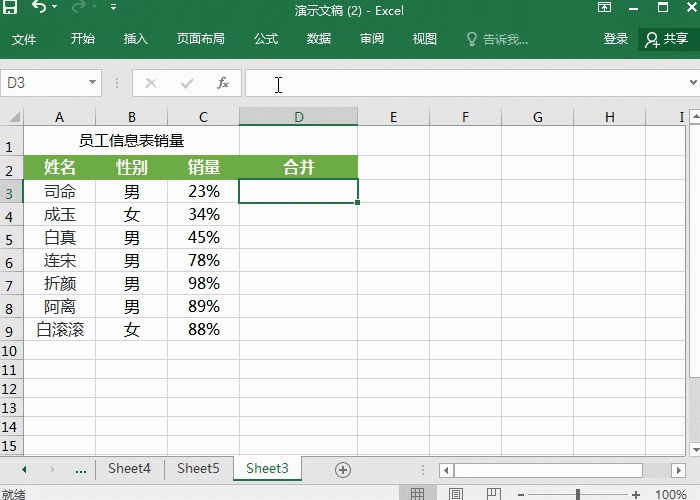
Task: Click the 共享 share button
Action: [667, 39]
